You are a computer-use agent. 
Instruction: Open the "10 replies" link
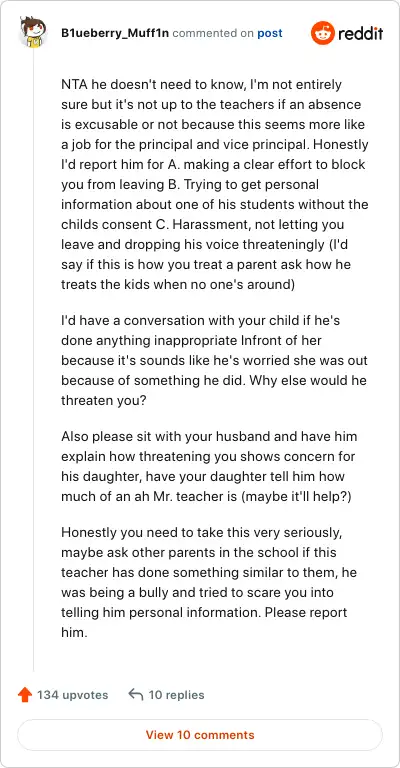click(x=176, y=695)
